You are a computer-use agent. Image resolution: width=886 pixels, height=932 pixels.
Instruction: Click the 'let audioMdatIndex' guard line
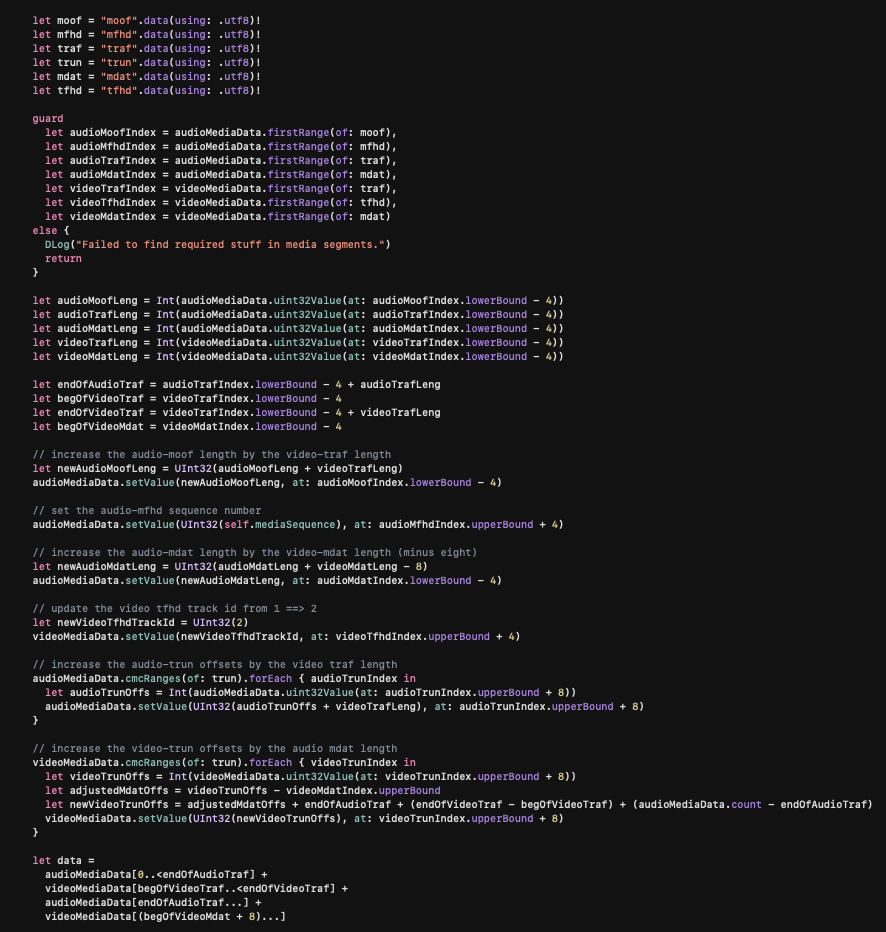coord(221,175)
